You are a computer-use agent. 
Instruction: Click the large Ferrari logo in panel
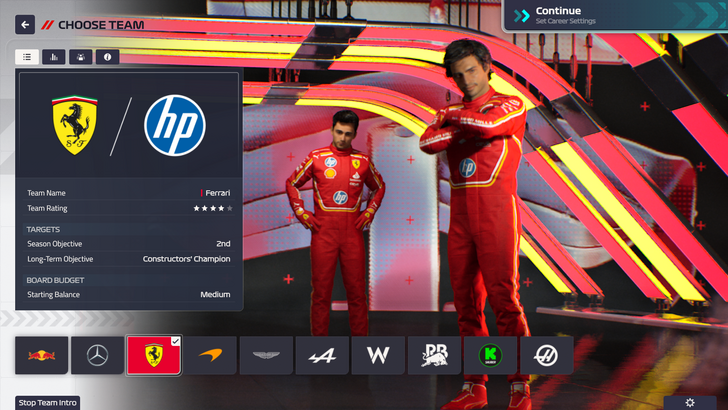(73, 126)
